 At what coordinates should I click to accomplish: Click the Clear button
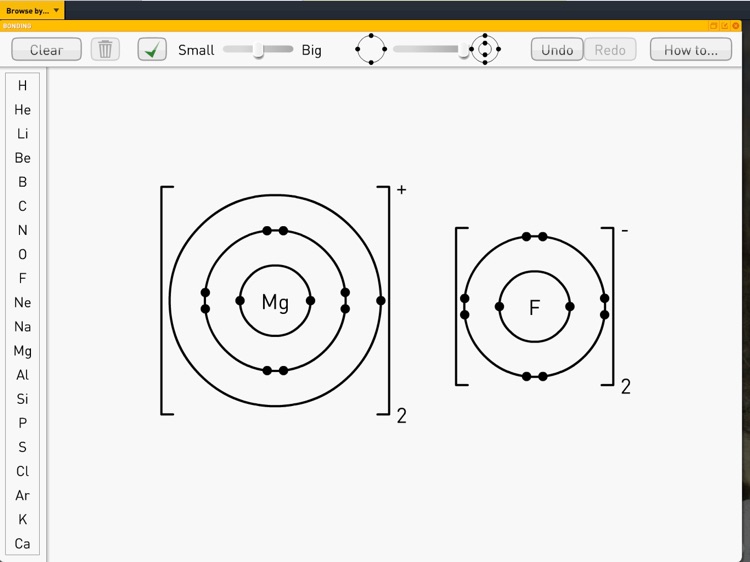(46, 50)
